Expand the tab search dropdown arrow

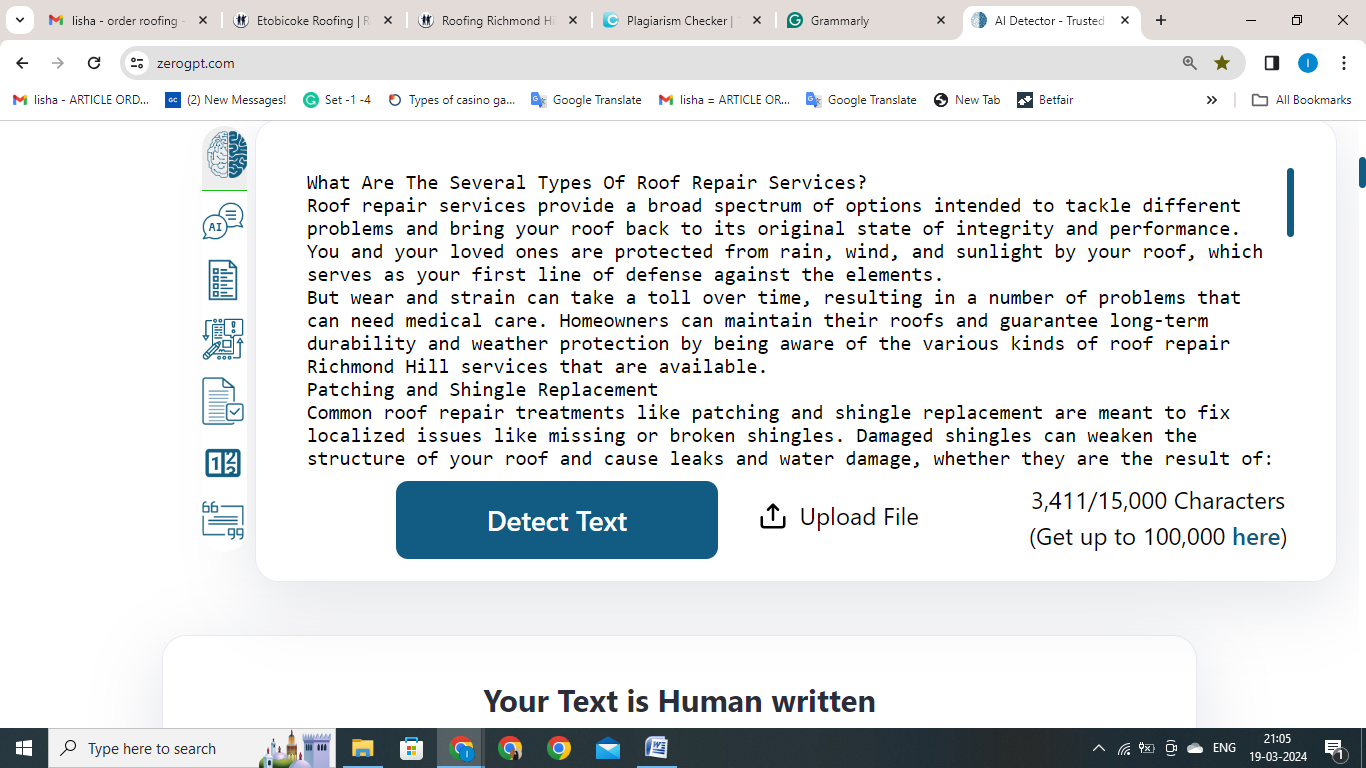[19, 20]
